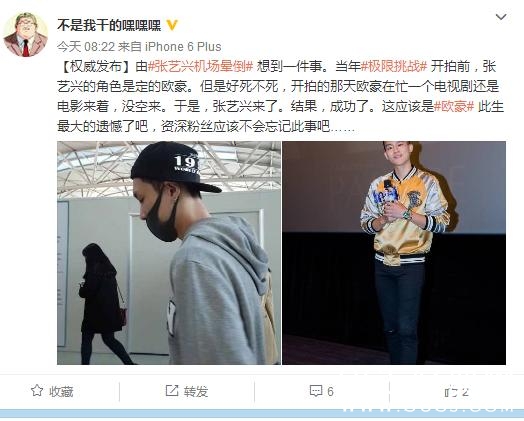Click the 收藏 label

61,391
